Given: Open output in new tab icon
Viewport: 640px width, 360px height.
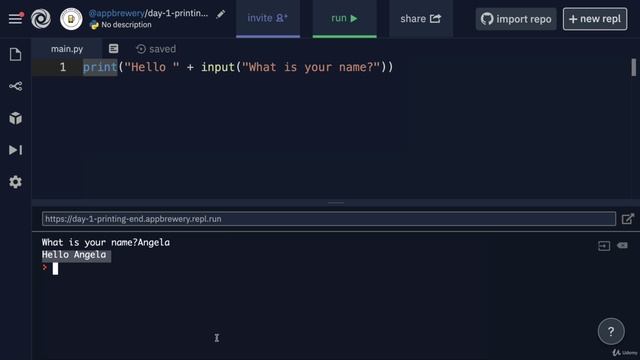Looking at the screenshot, I should click(628, 219).
